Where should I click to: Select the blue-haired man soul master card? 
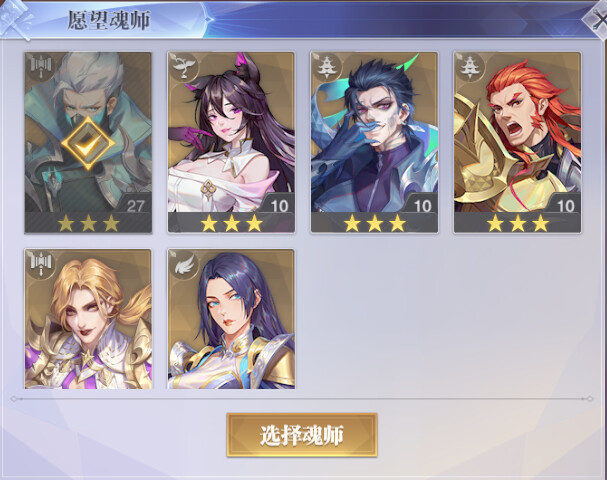(x=374, y=142)
